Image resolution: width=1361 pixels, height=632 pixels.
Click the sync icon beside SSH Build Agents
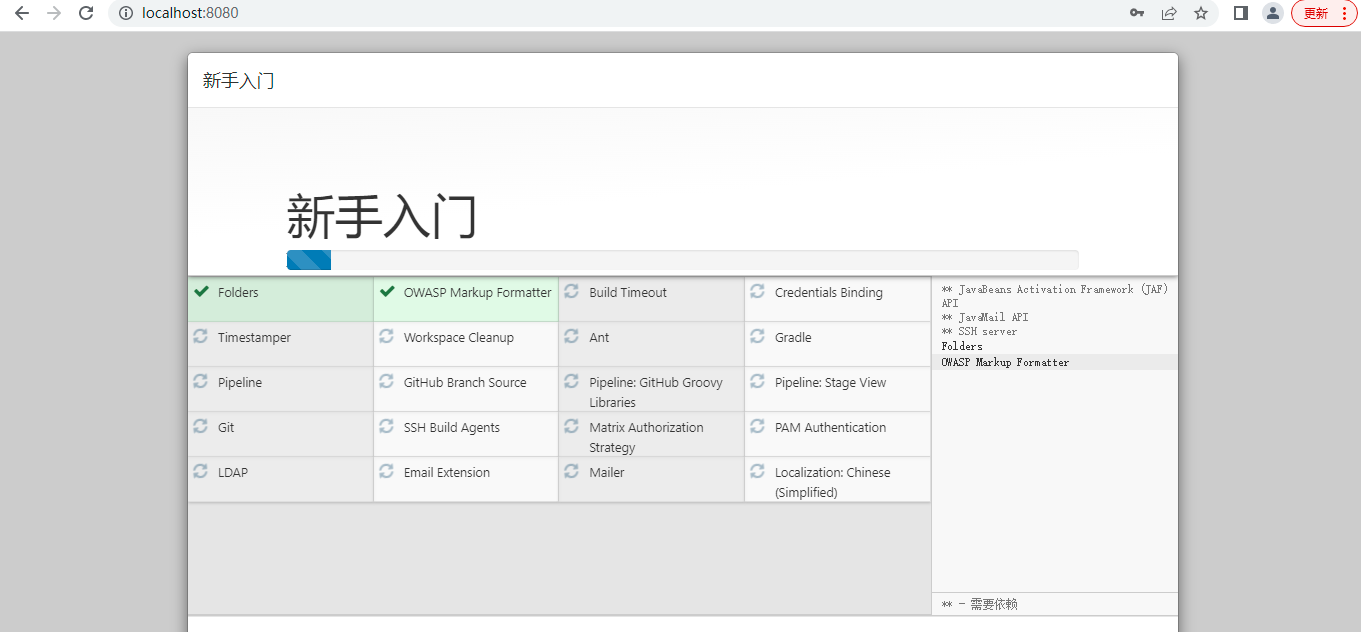click(x=386, y=426)
